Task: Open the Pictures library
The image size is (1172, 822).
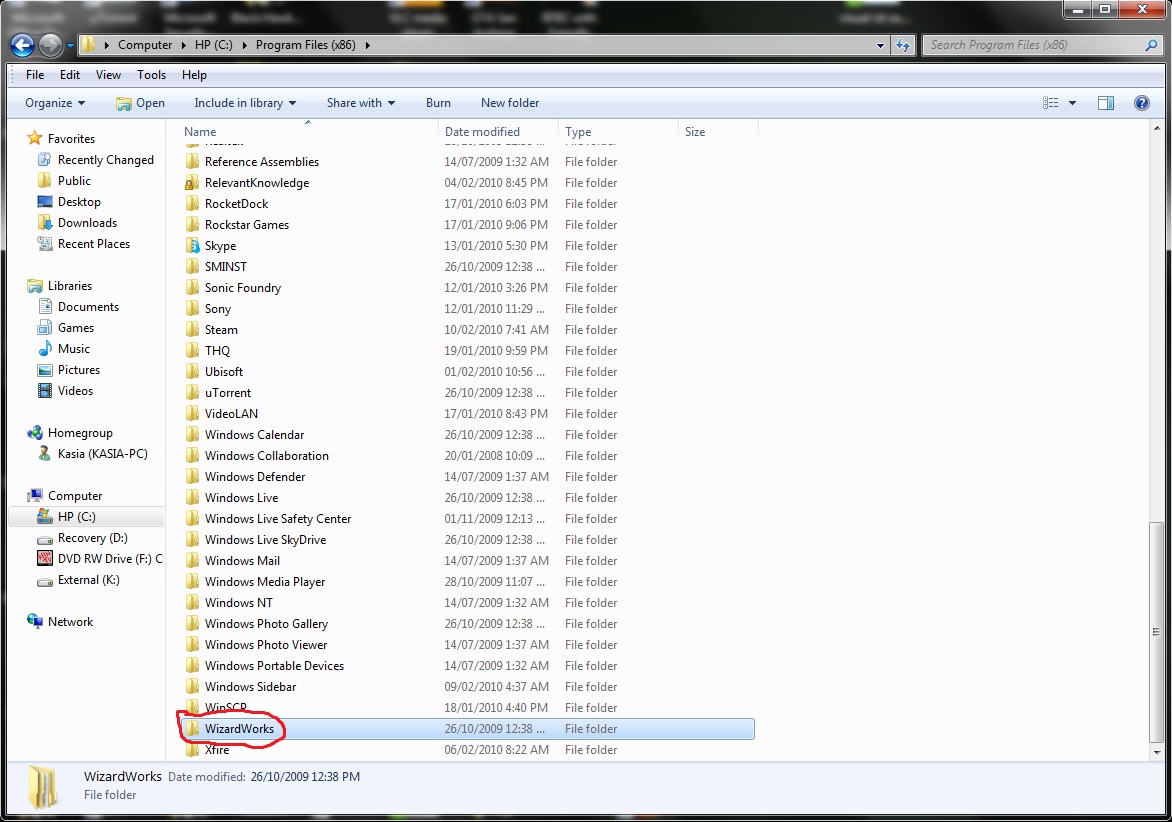Action: pyautogui.click(x=69, y=369)
